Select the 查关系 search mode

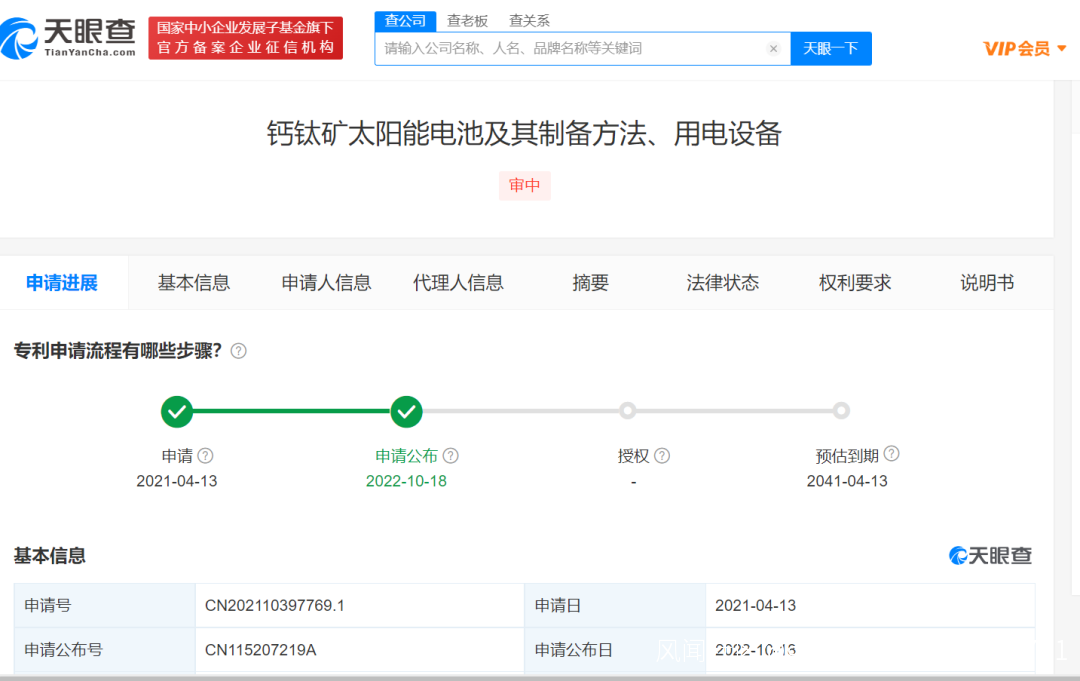click(x=529, y=20)
